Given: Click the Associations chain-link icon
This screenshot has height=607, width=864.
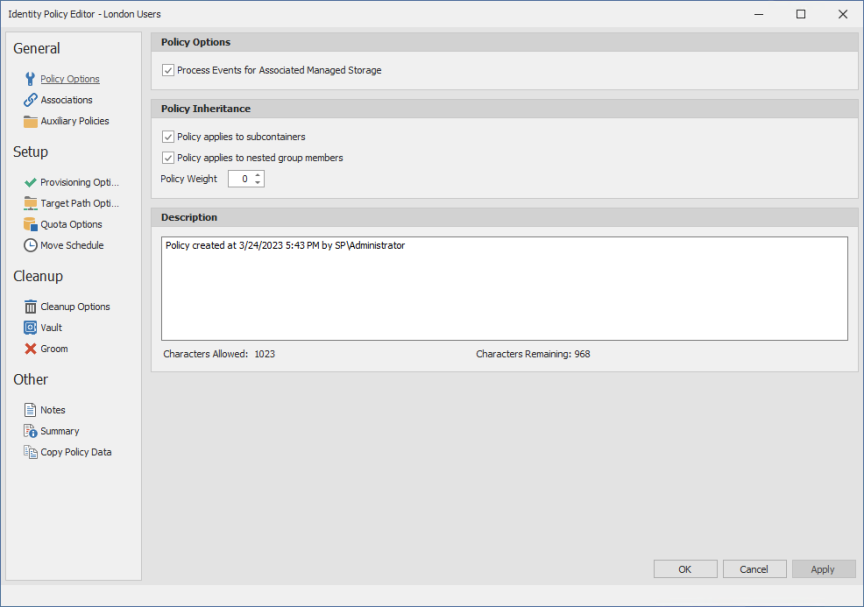Looking at the screenshot, I should click(x=30, y=100).
